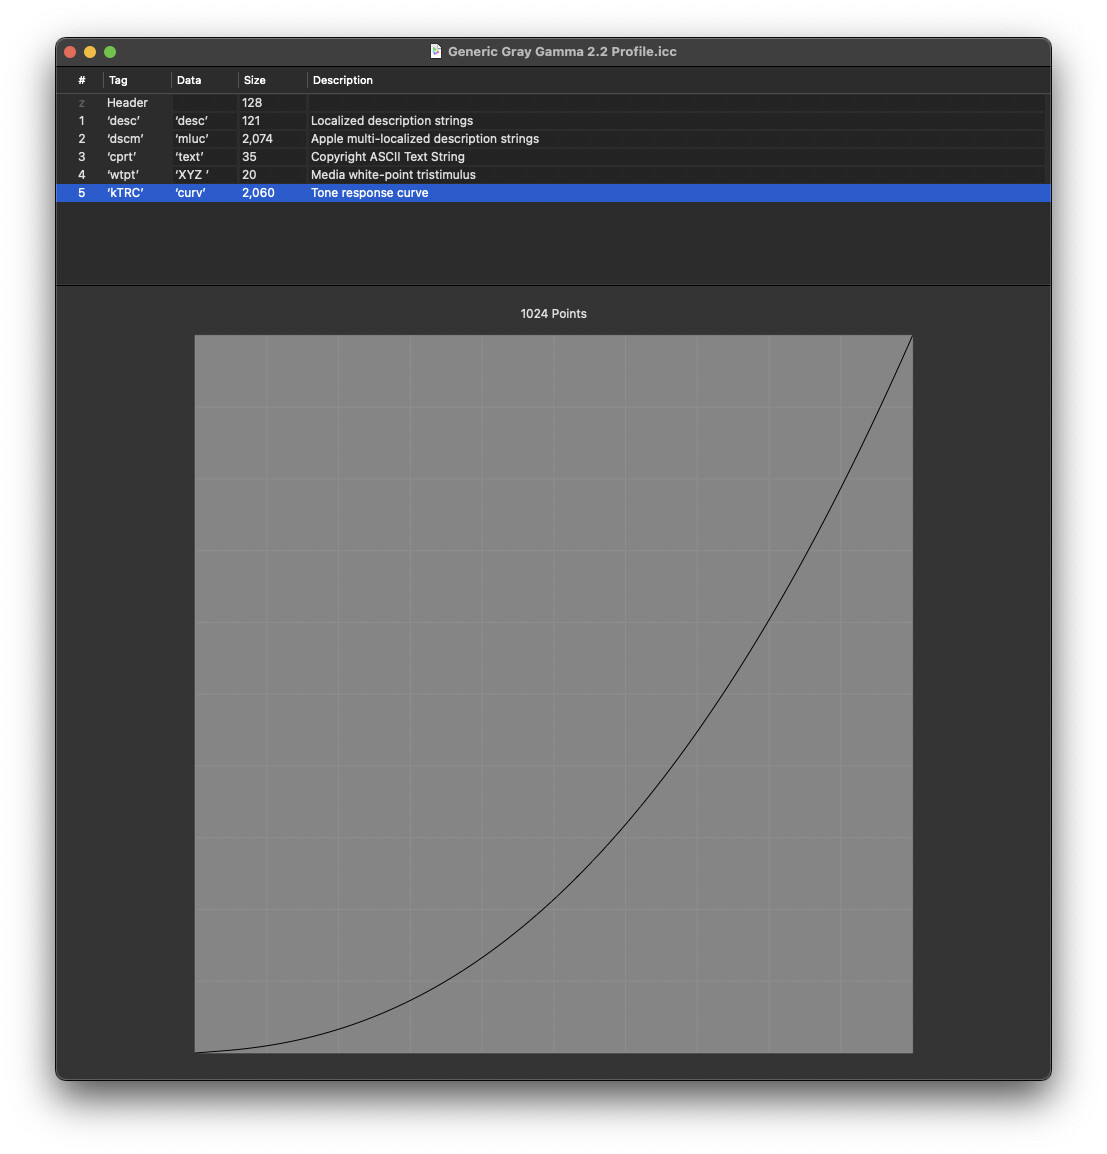
Task: Select the 'kTRC' tone response curve row
Action: 553,193
